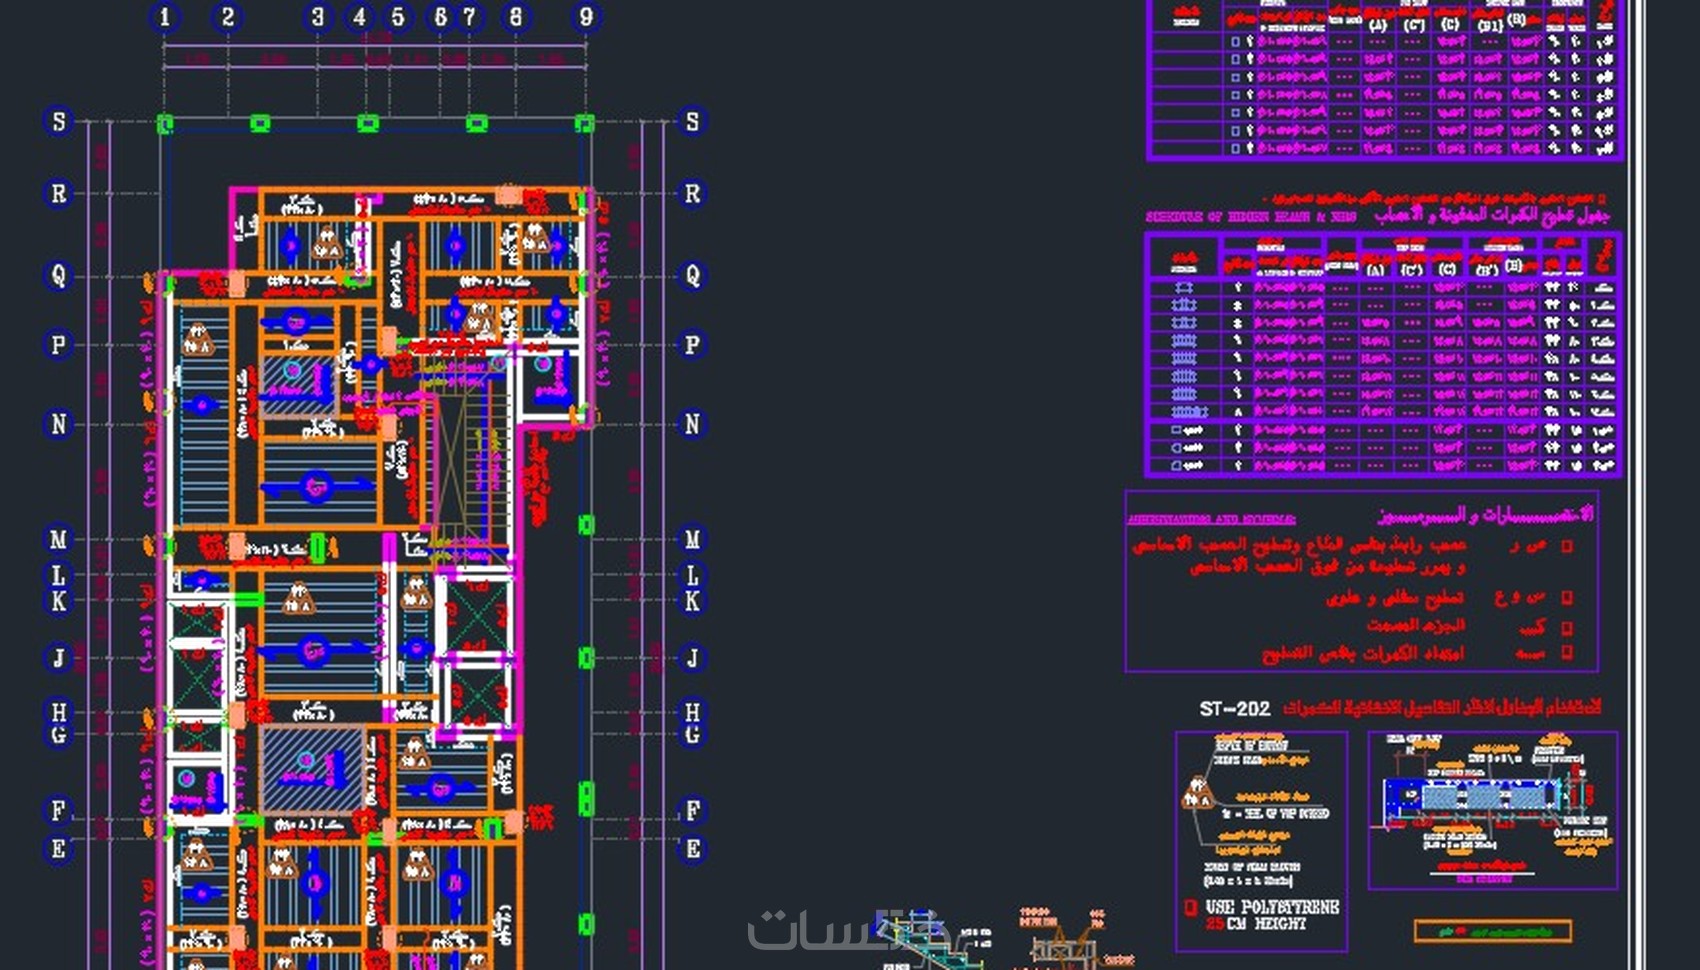The height and width of the screenshot is (970, 1700).
Task: Click the Abbreviations and Symbols underlined heading
Action: pos(1211,519)
